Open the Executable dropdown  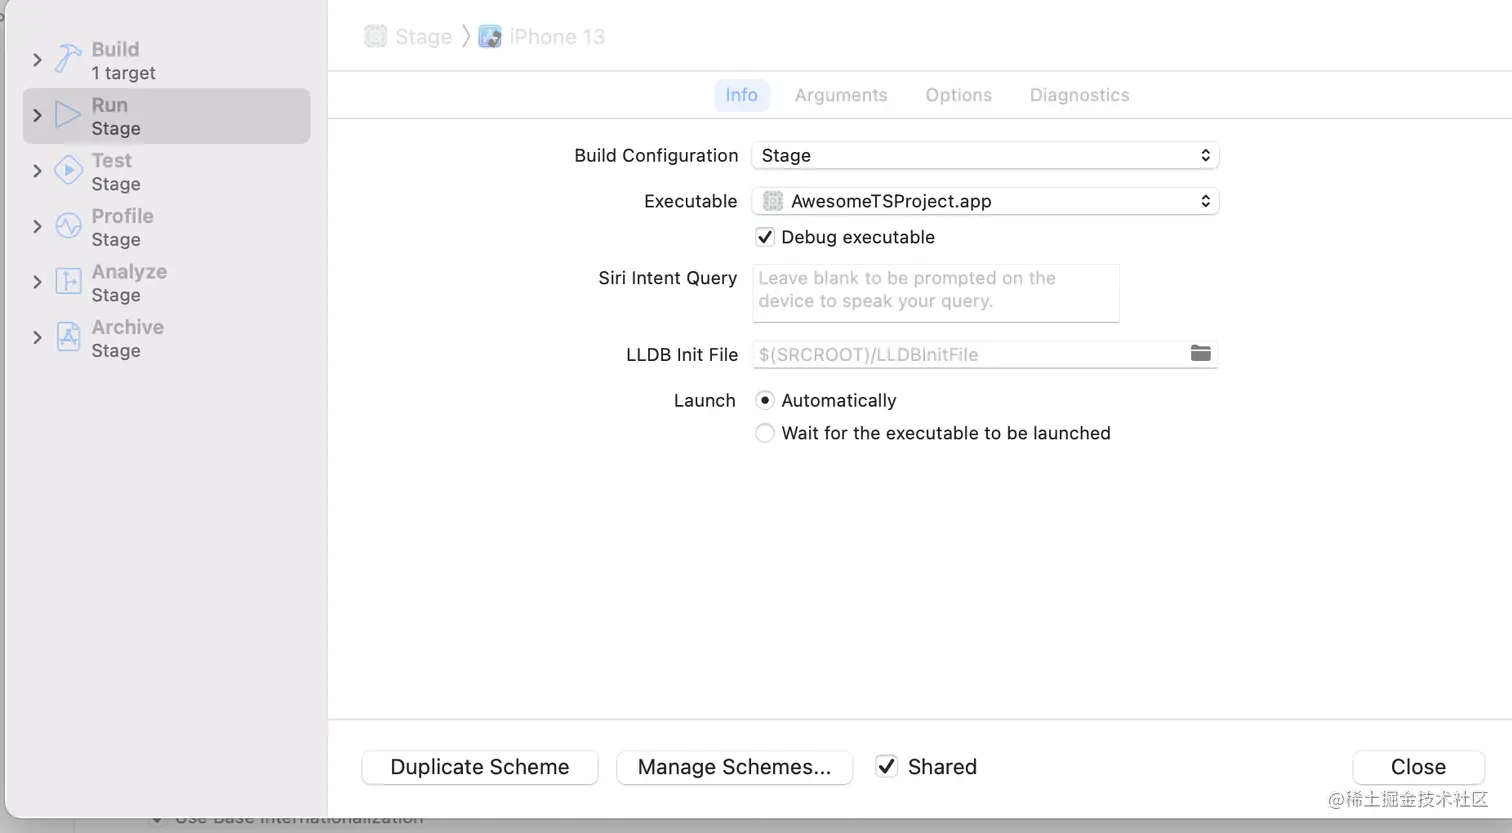pos(985,201)
